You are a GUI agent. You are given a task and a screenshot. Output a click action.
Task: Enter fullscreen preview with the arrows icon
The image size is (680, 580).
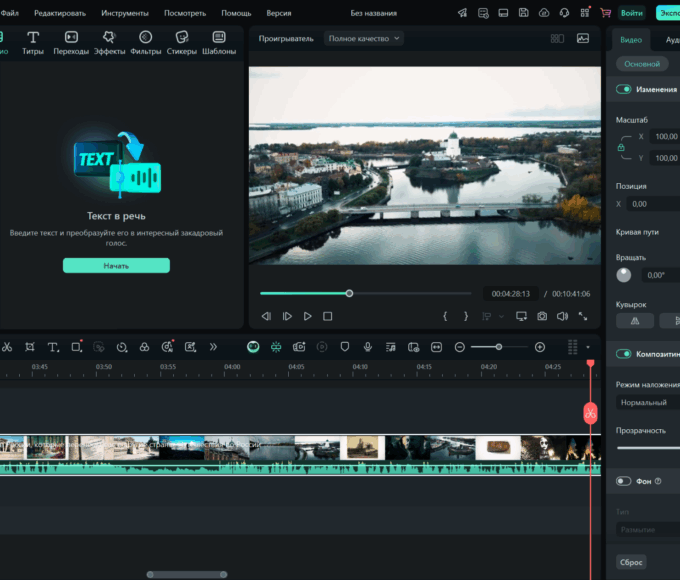click(583, 316)
